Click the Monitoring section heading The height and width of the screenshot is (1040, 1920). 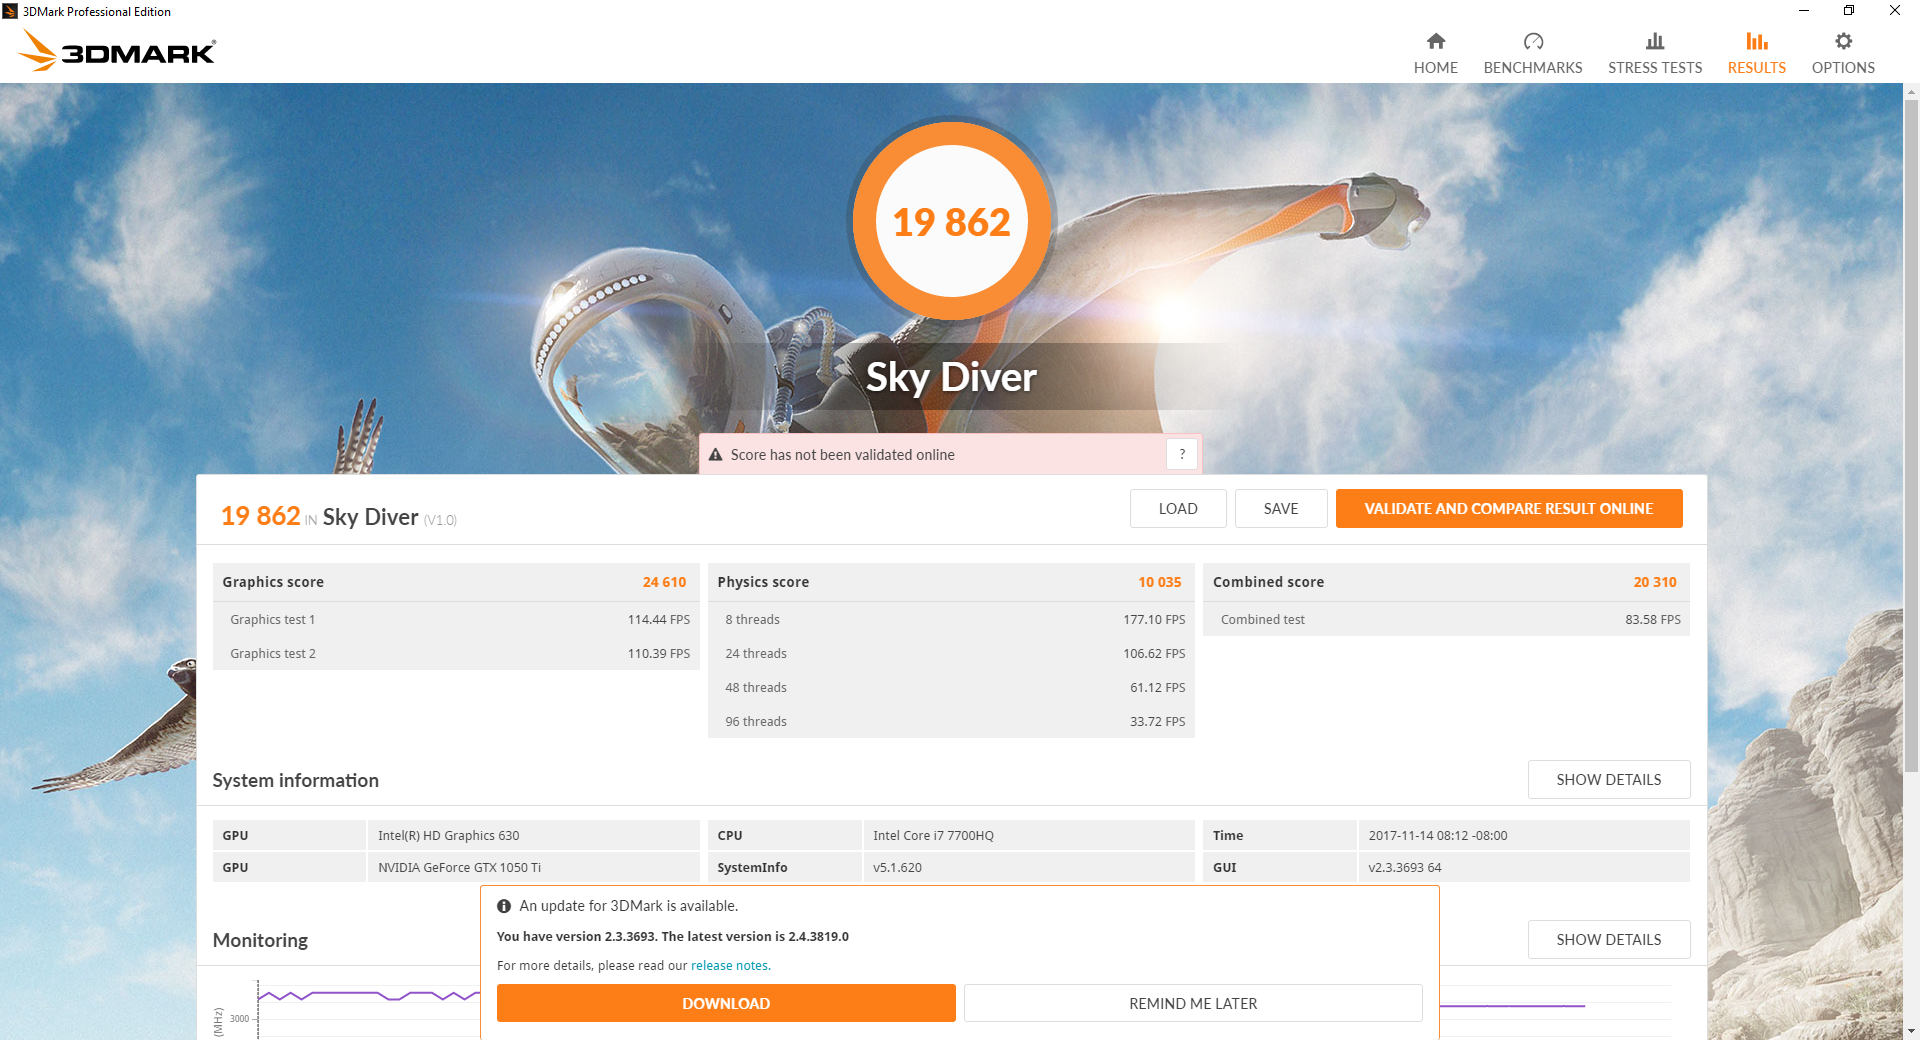[x=260, y=940]
